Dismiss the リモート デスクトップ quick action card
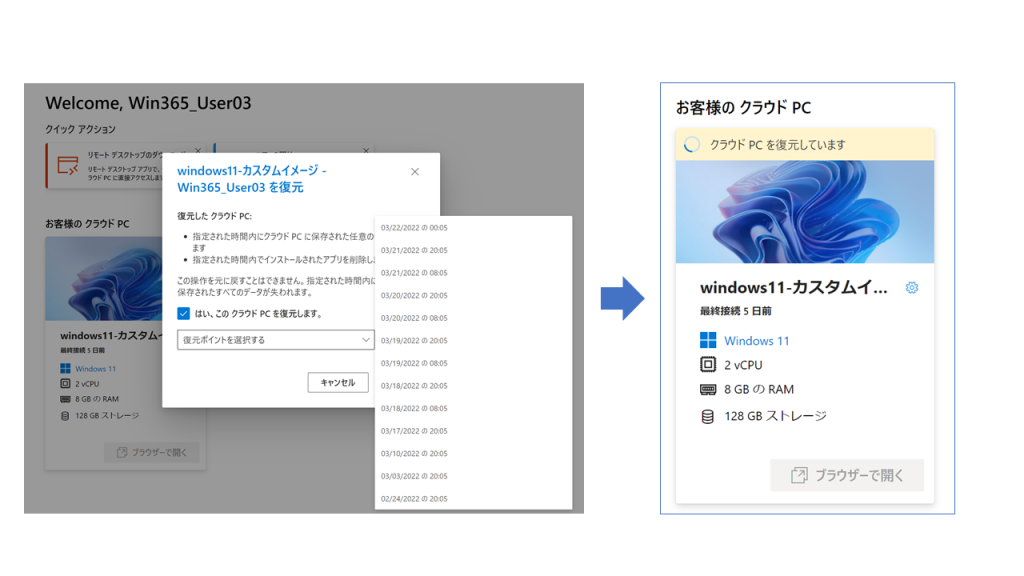 (199, 151)
